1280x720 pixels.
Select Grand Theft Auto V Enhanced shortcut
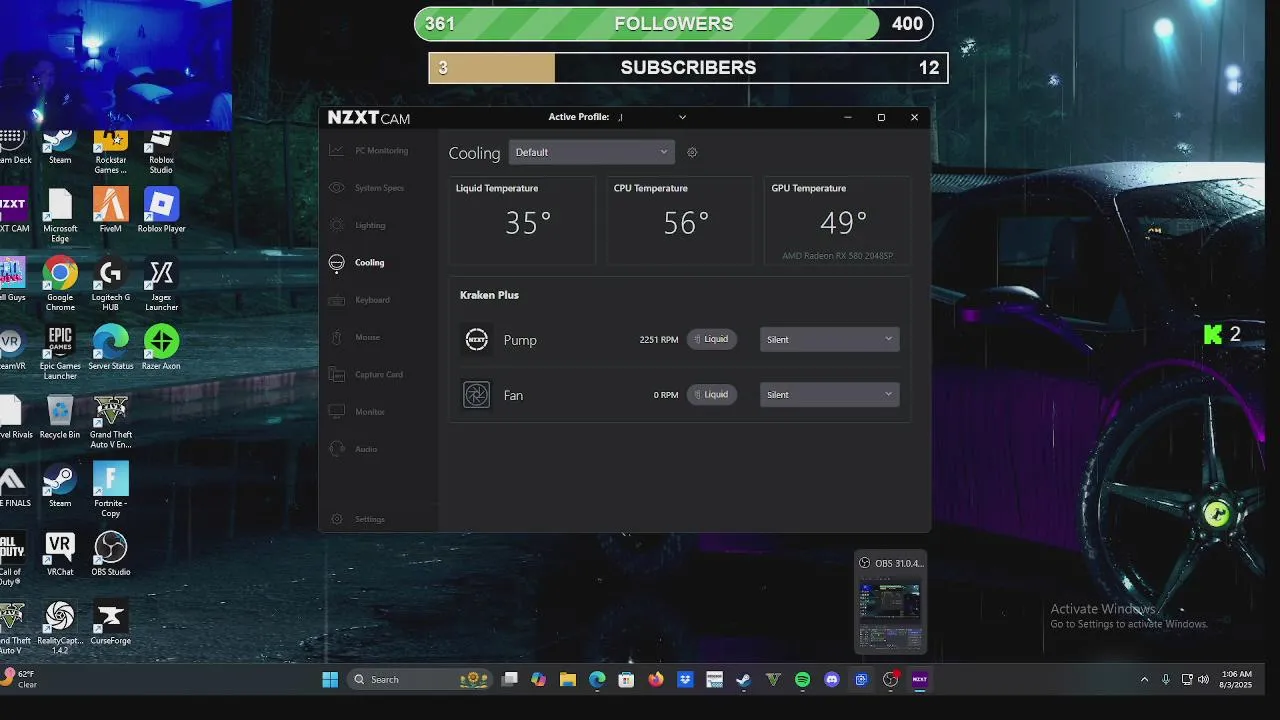click(111, 422)
